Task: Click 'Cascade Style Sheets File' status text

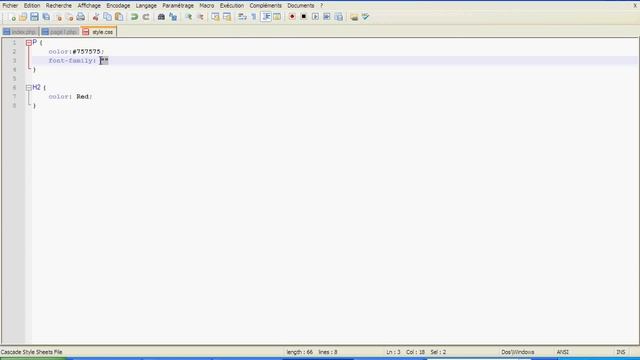Action: coord(31,352)
